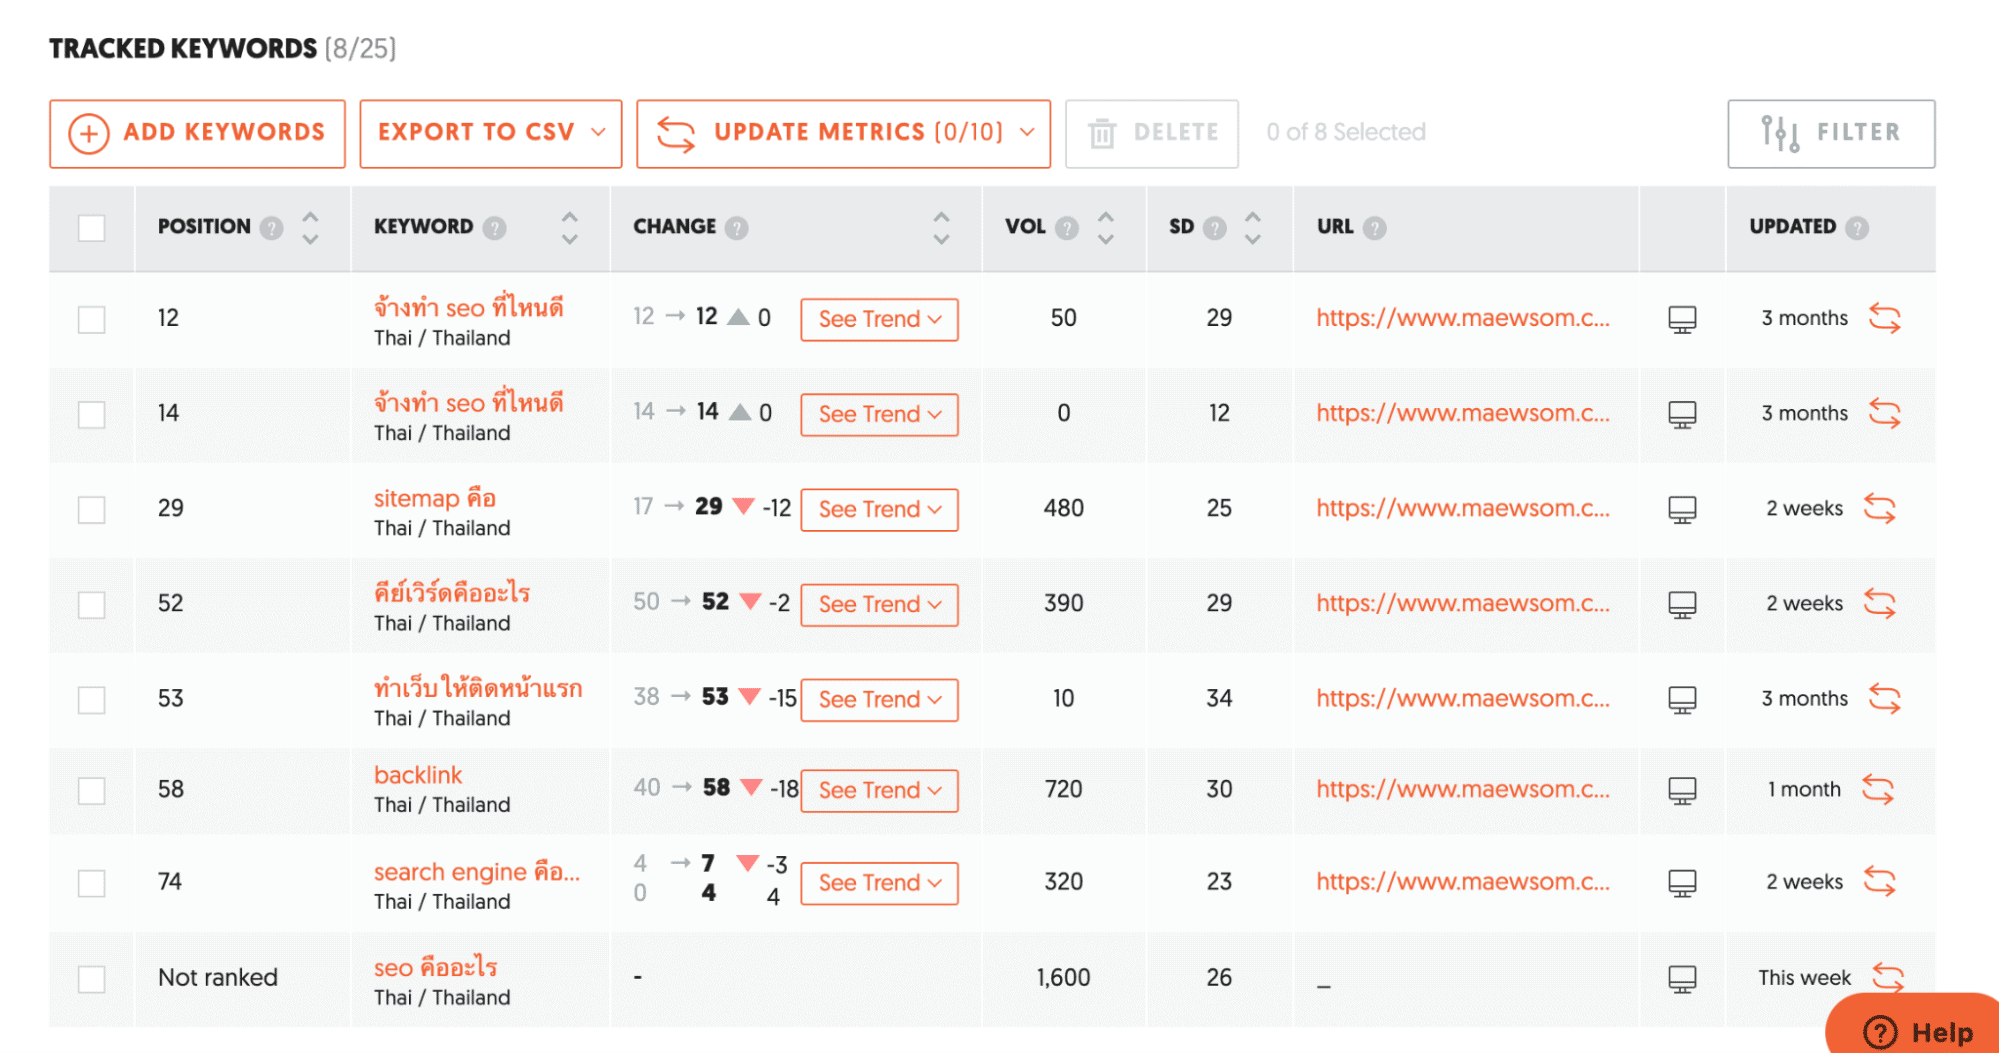Open See Trend for the backlink keyword

click(878, 789)
